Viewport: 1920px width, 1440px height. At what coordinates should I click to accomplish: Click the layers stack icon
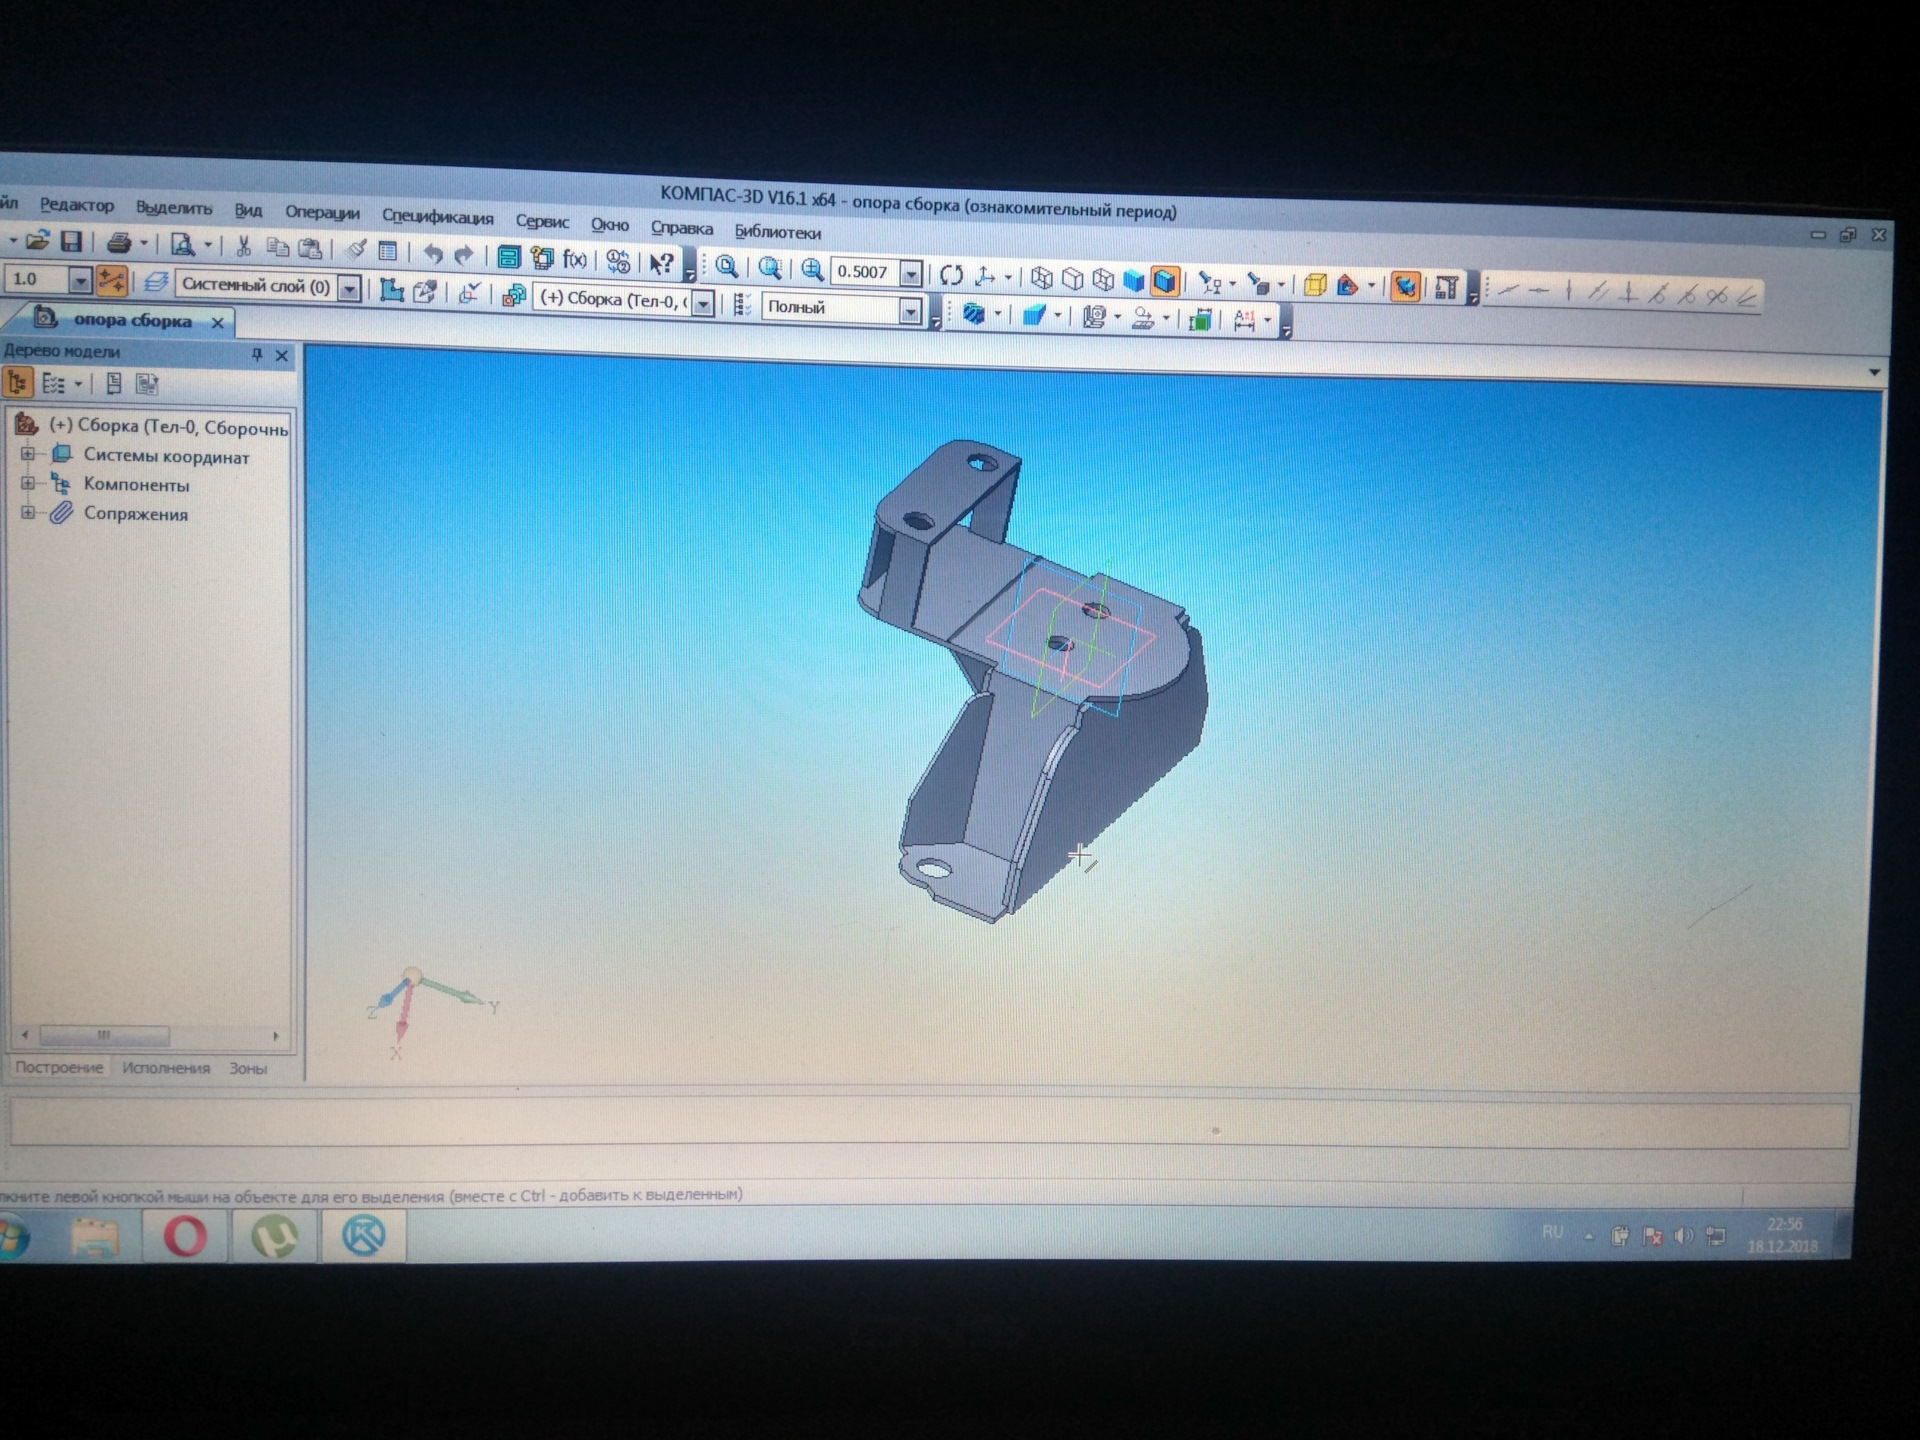154,282
